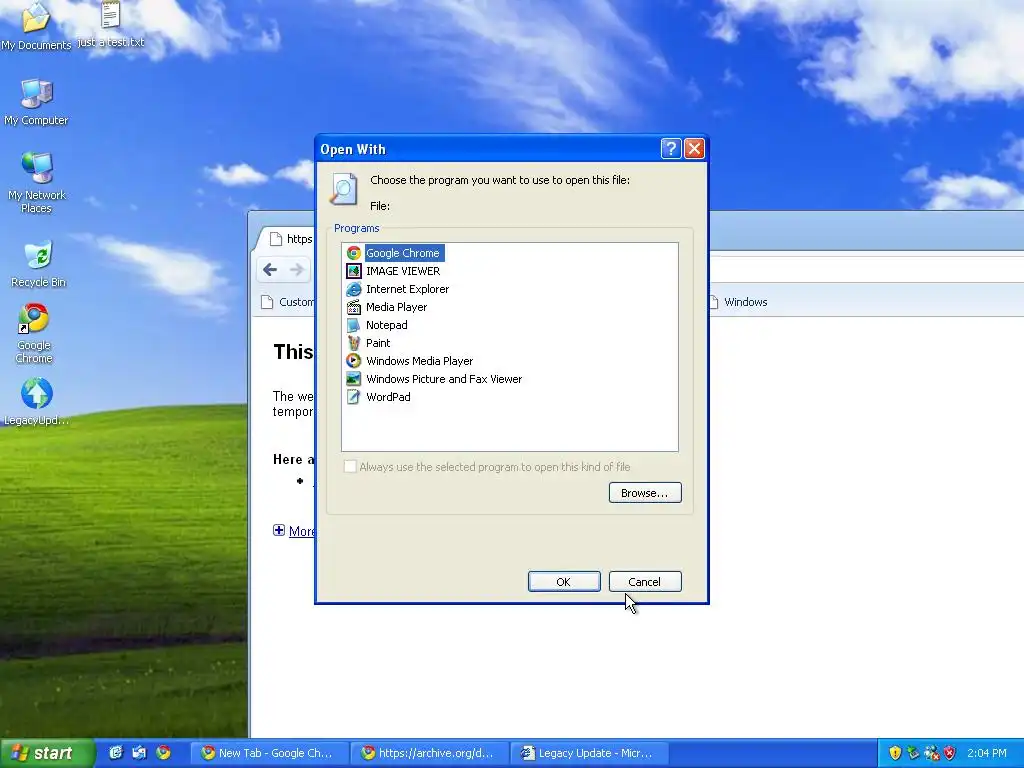Click the network connection tray icon
This screenshot has width=1024, height=768.
click(x=932, y=753)
